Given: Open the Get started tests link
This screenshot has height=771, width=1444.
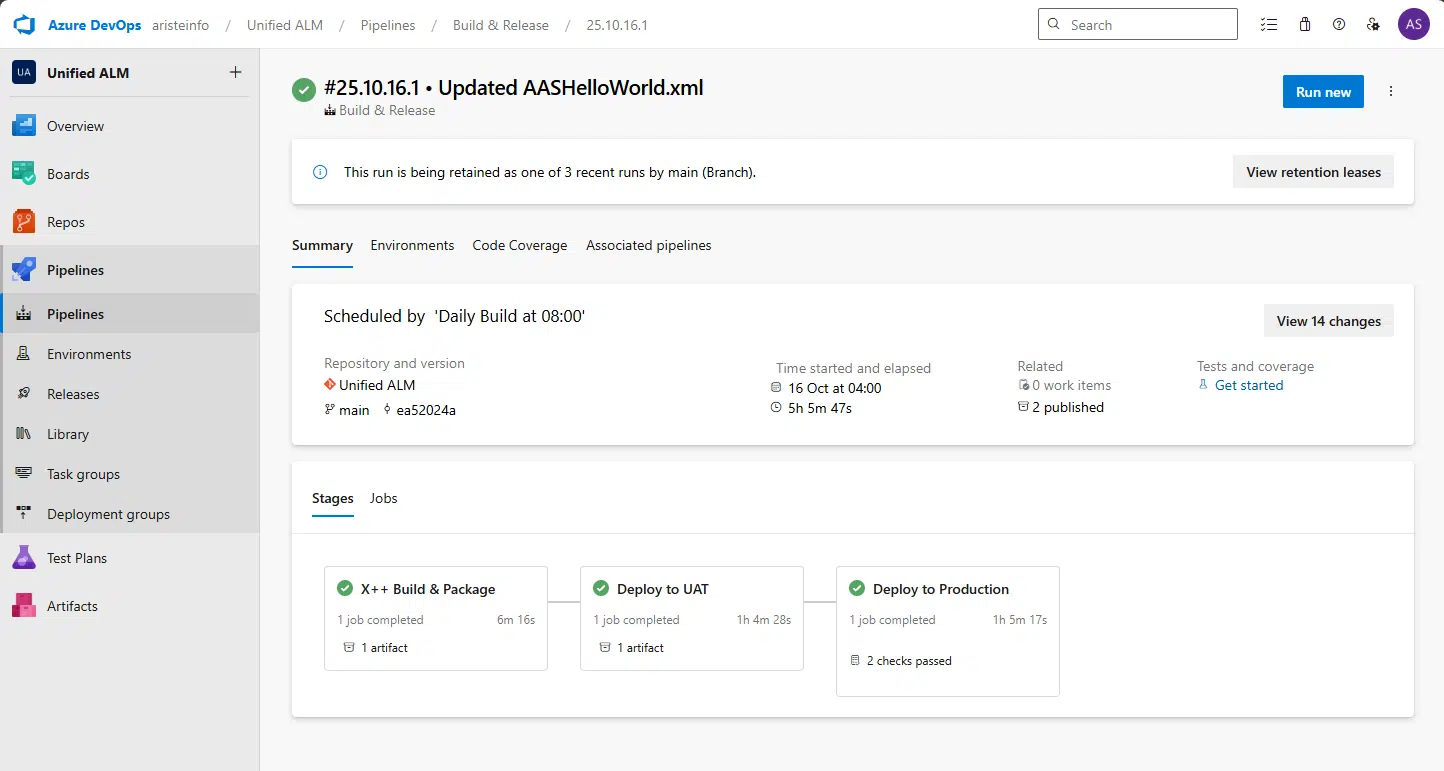Looking at the screenshot, I should click(1248, 385).
